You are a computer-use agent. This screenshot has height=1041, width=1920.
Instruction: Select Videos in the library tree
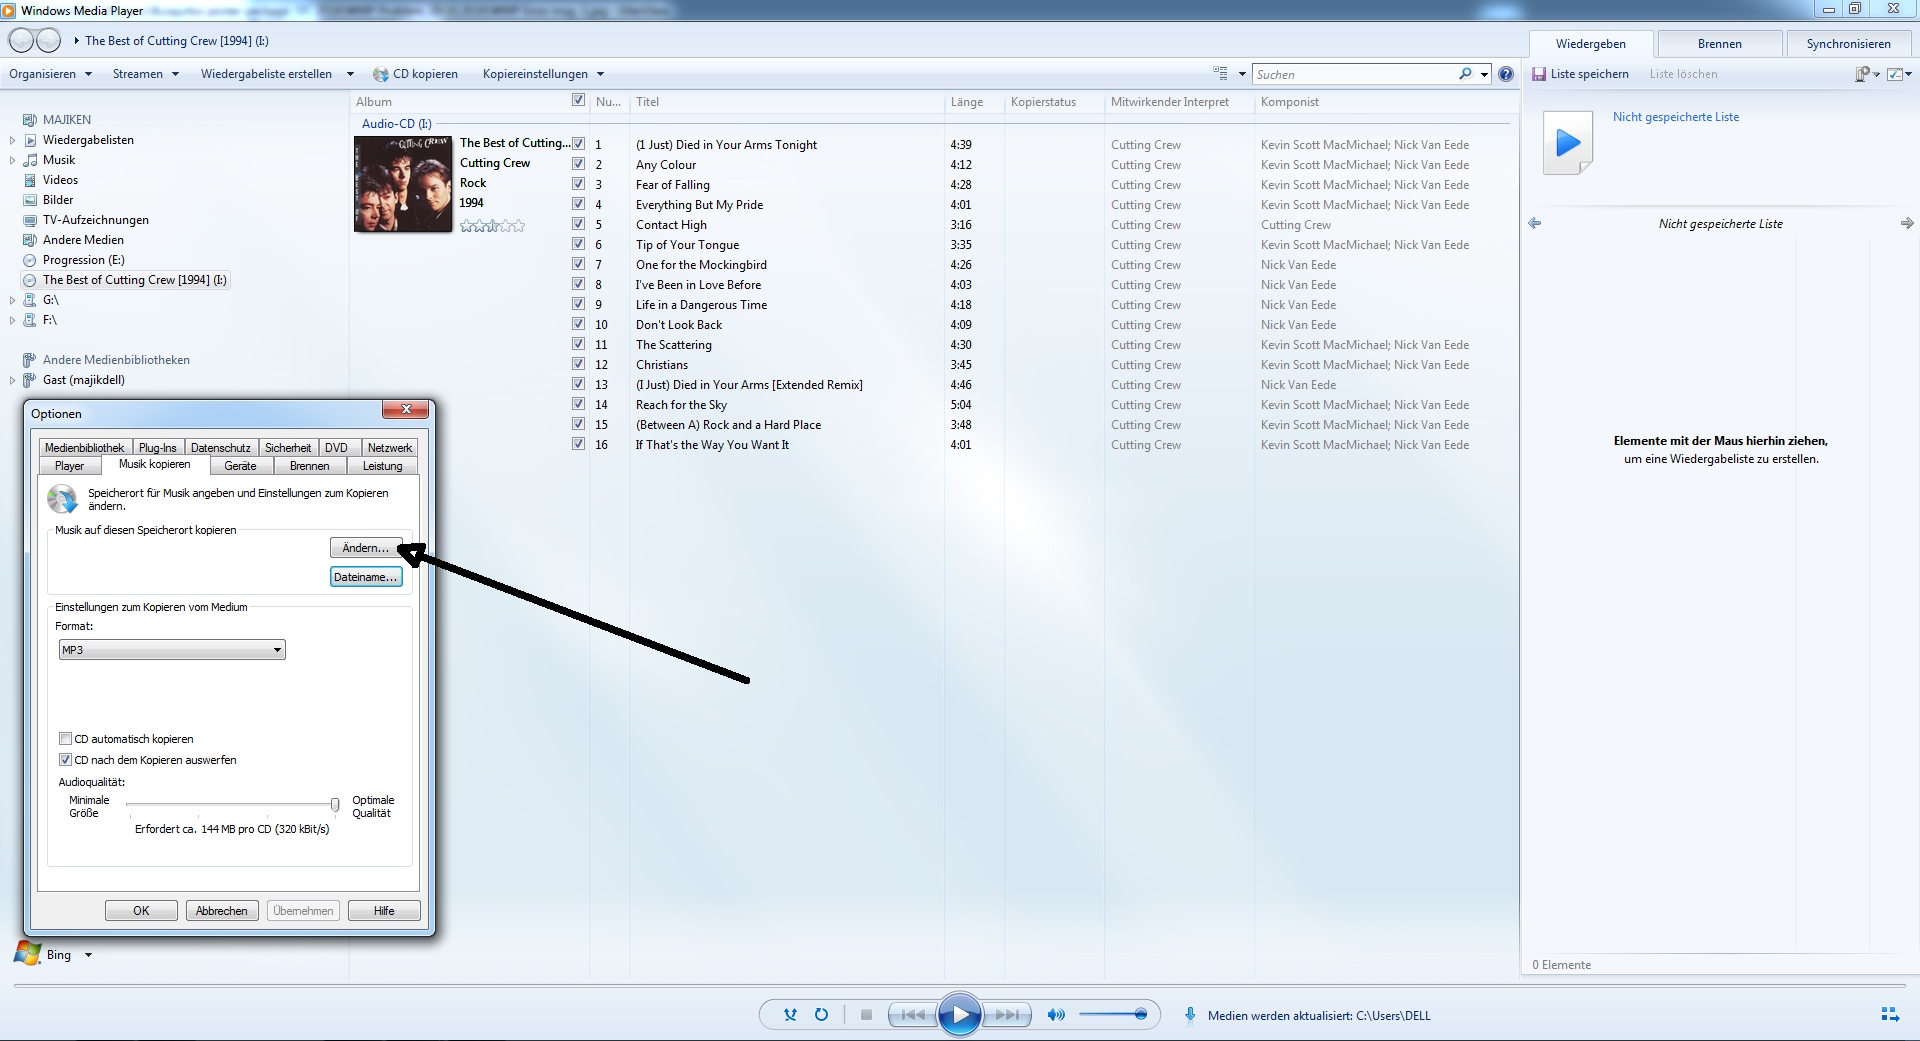coord(60,180)
